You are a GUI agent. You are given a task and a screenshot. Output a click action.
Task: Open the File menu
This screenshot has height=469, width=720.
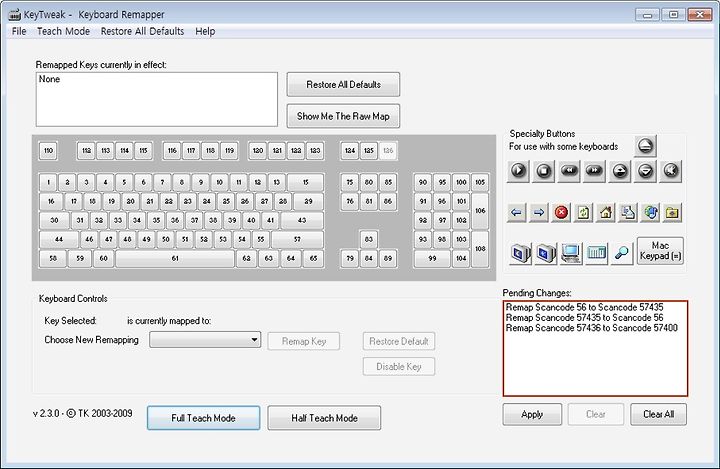[19, 31]
